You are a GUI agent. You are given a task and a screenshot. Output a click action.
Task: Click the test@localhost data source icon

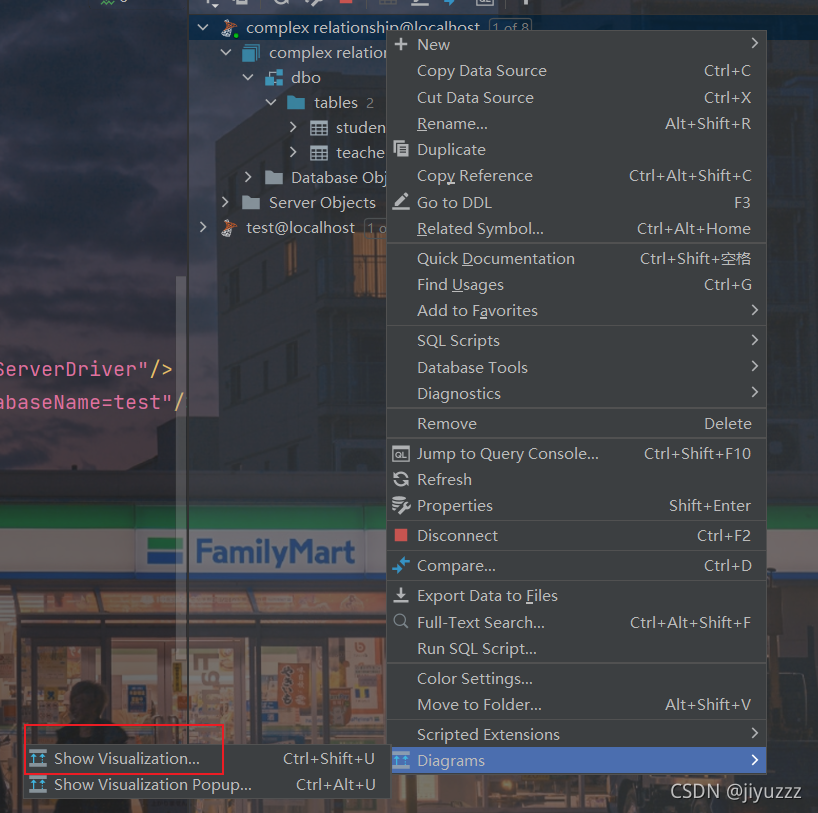228,228
